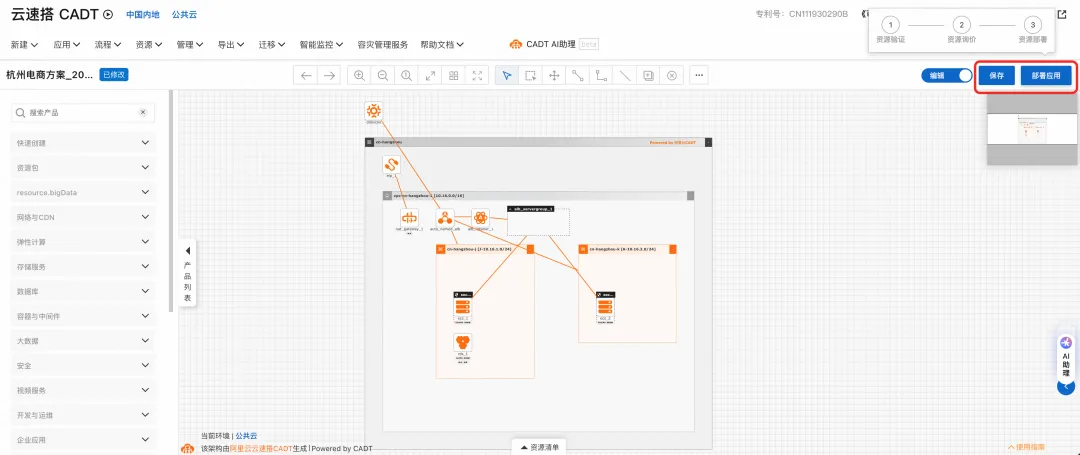
Task: Expand the 开发与运维 category
Action: click(x=83, y=415)
